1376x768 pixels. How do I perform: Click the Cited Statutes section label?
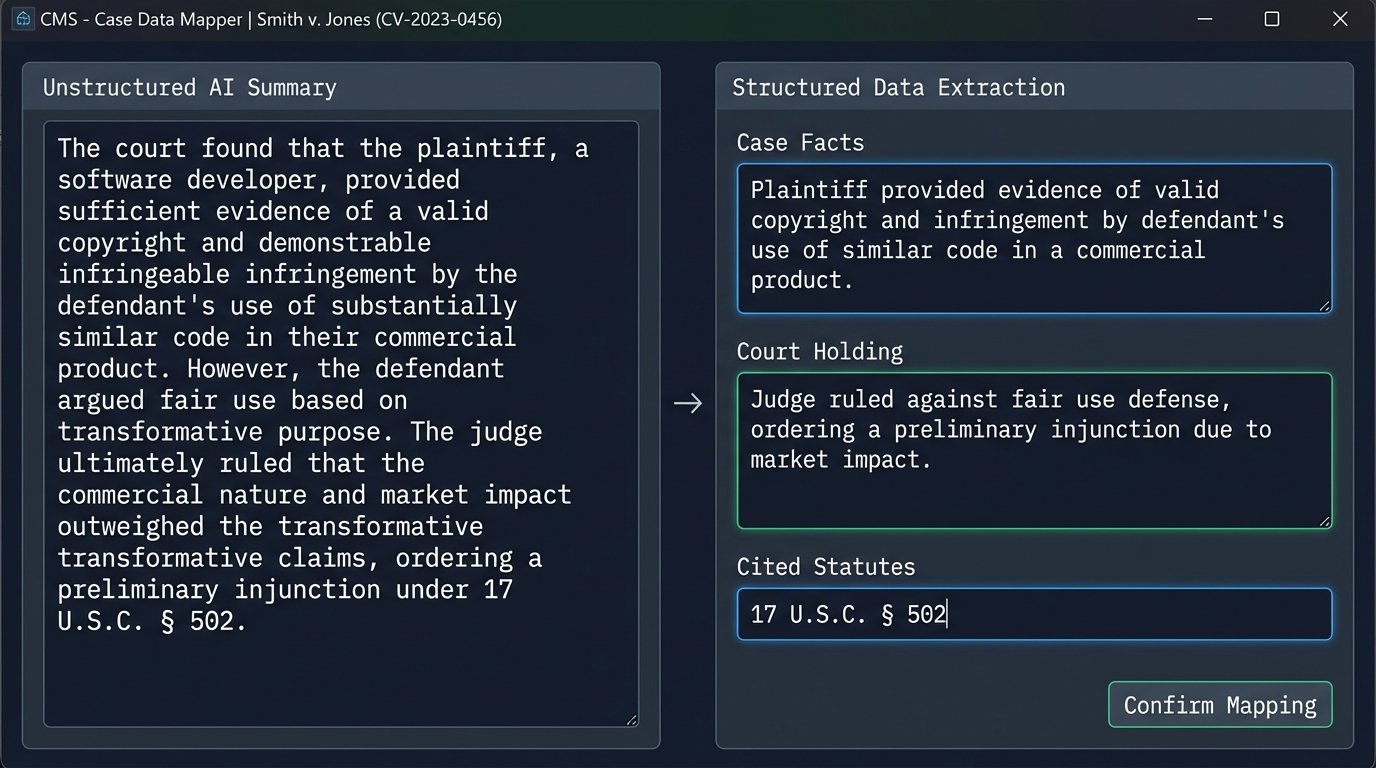(x=826, y=566)
